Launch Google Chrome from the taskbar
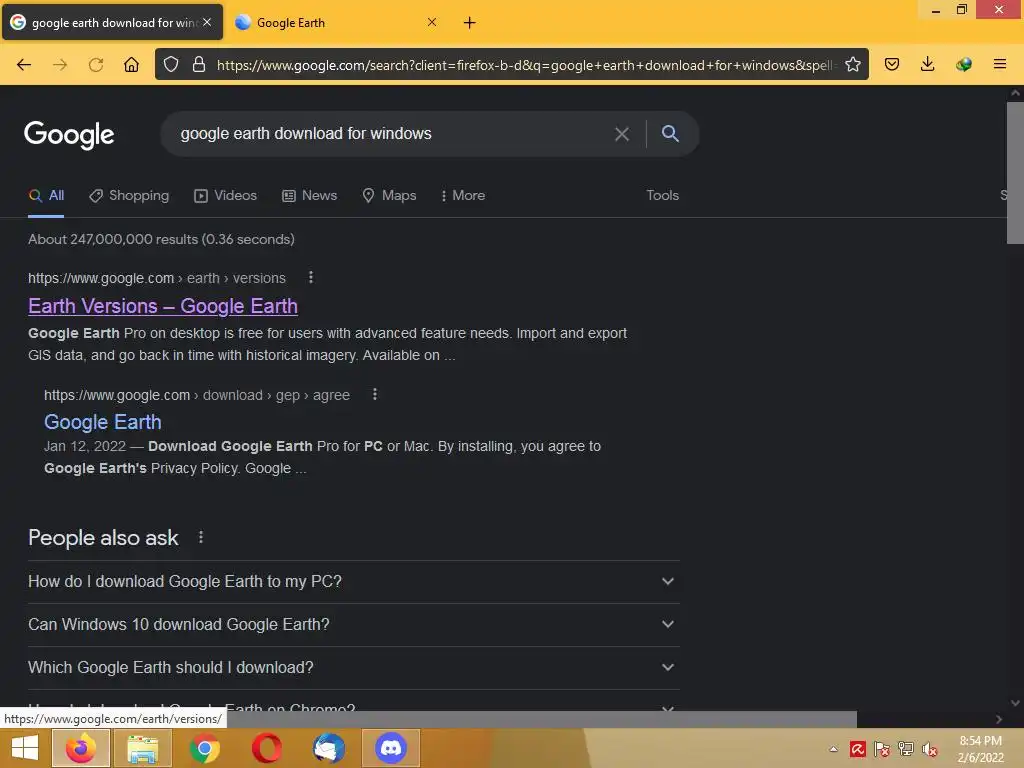Image resolution: width=1024 pixels, height=768 pixels. point(205,748)
